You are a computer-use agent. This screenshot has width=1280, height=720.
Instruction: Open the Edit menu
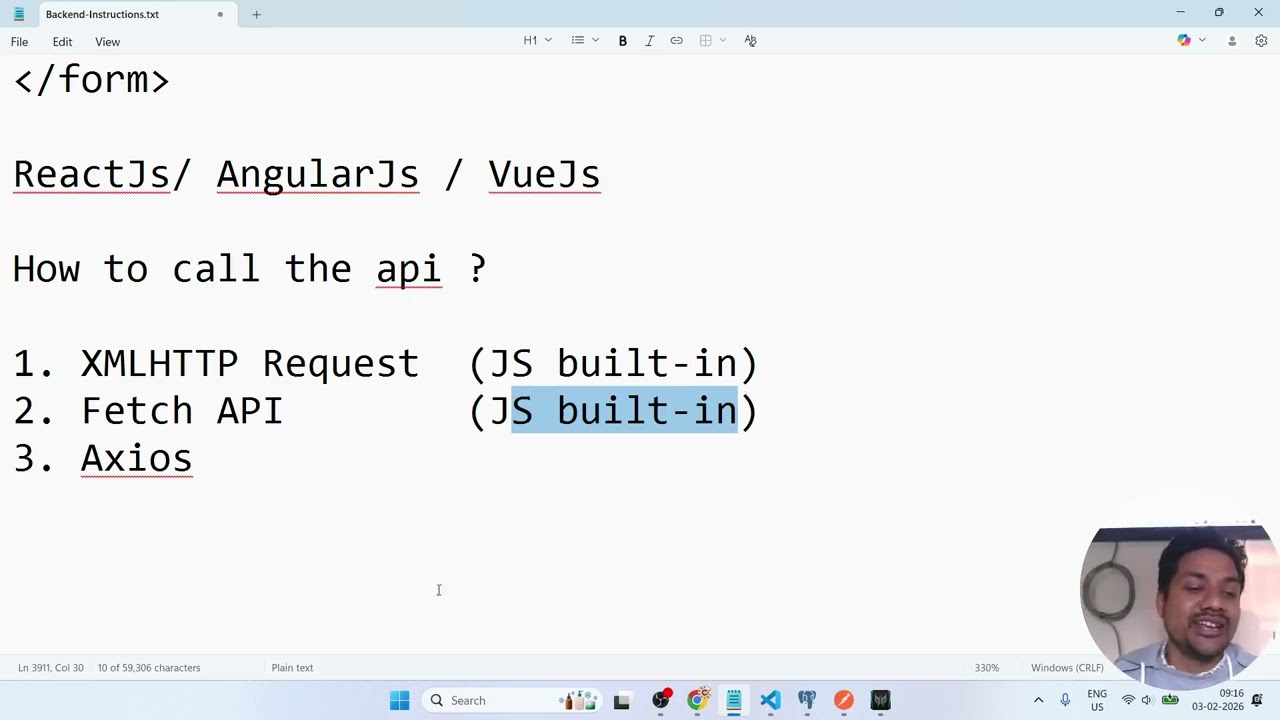[x=62, y=42]
